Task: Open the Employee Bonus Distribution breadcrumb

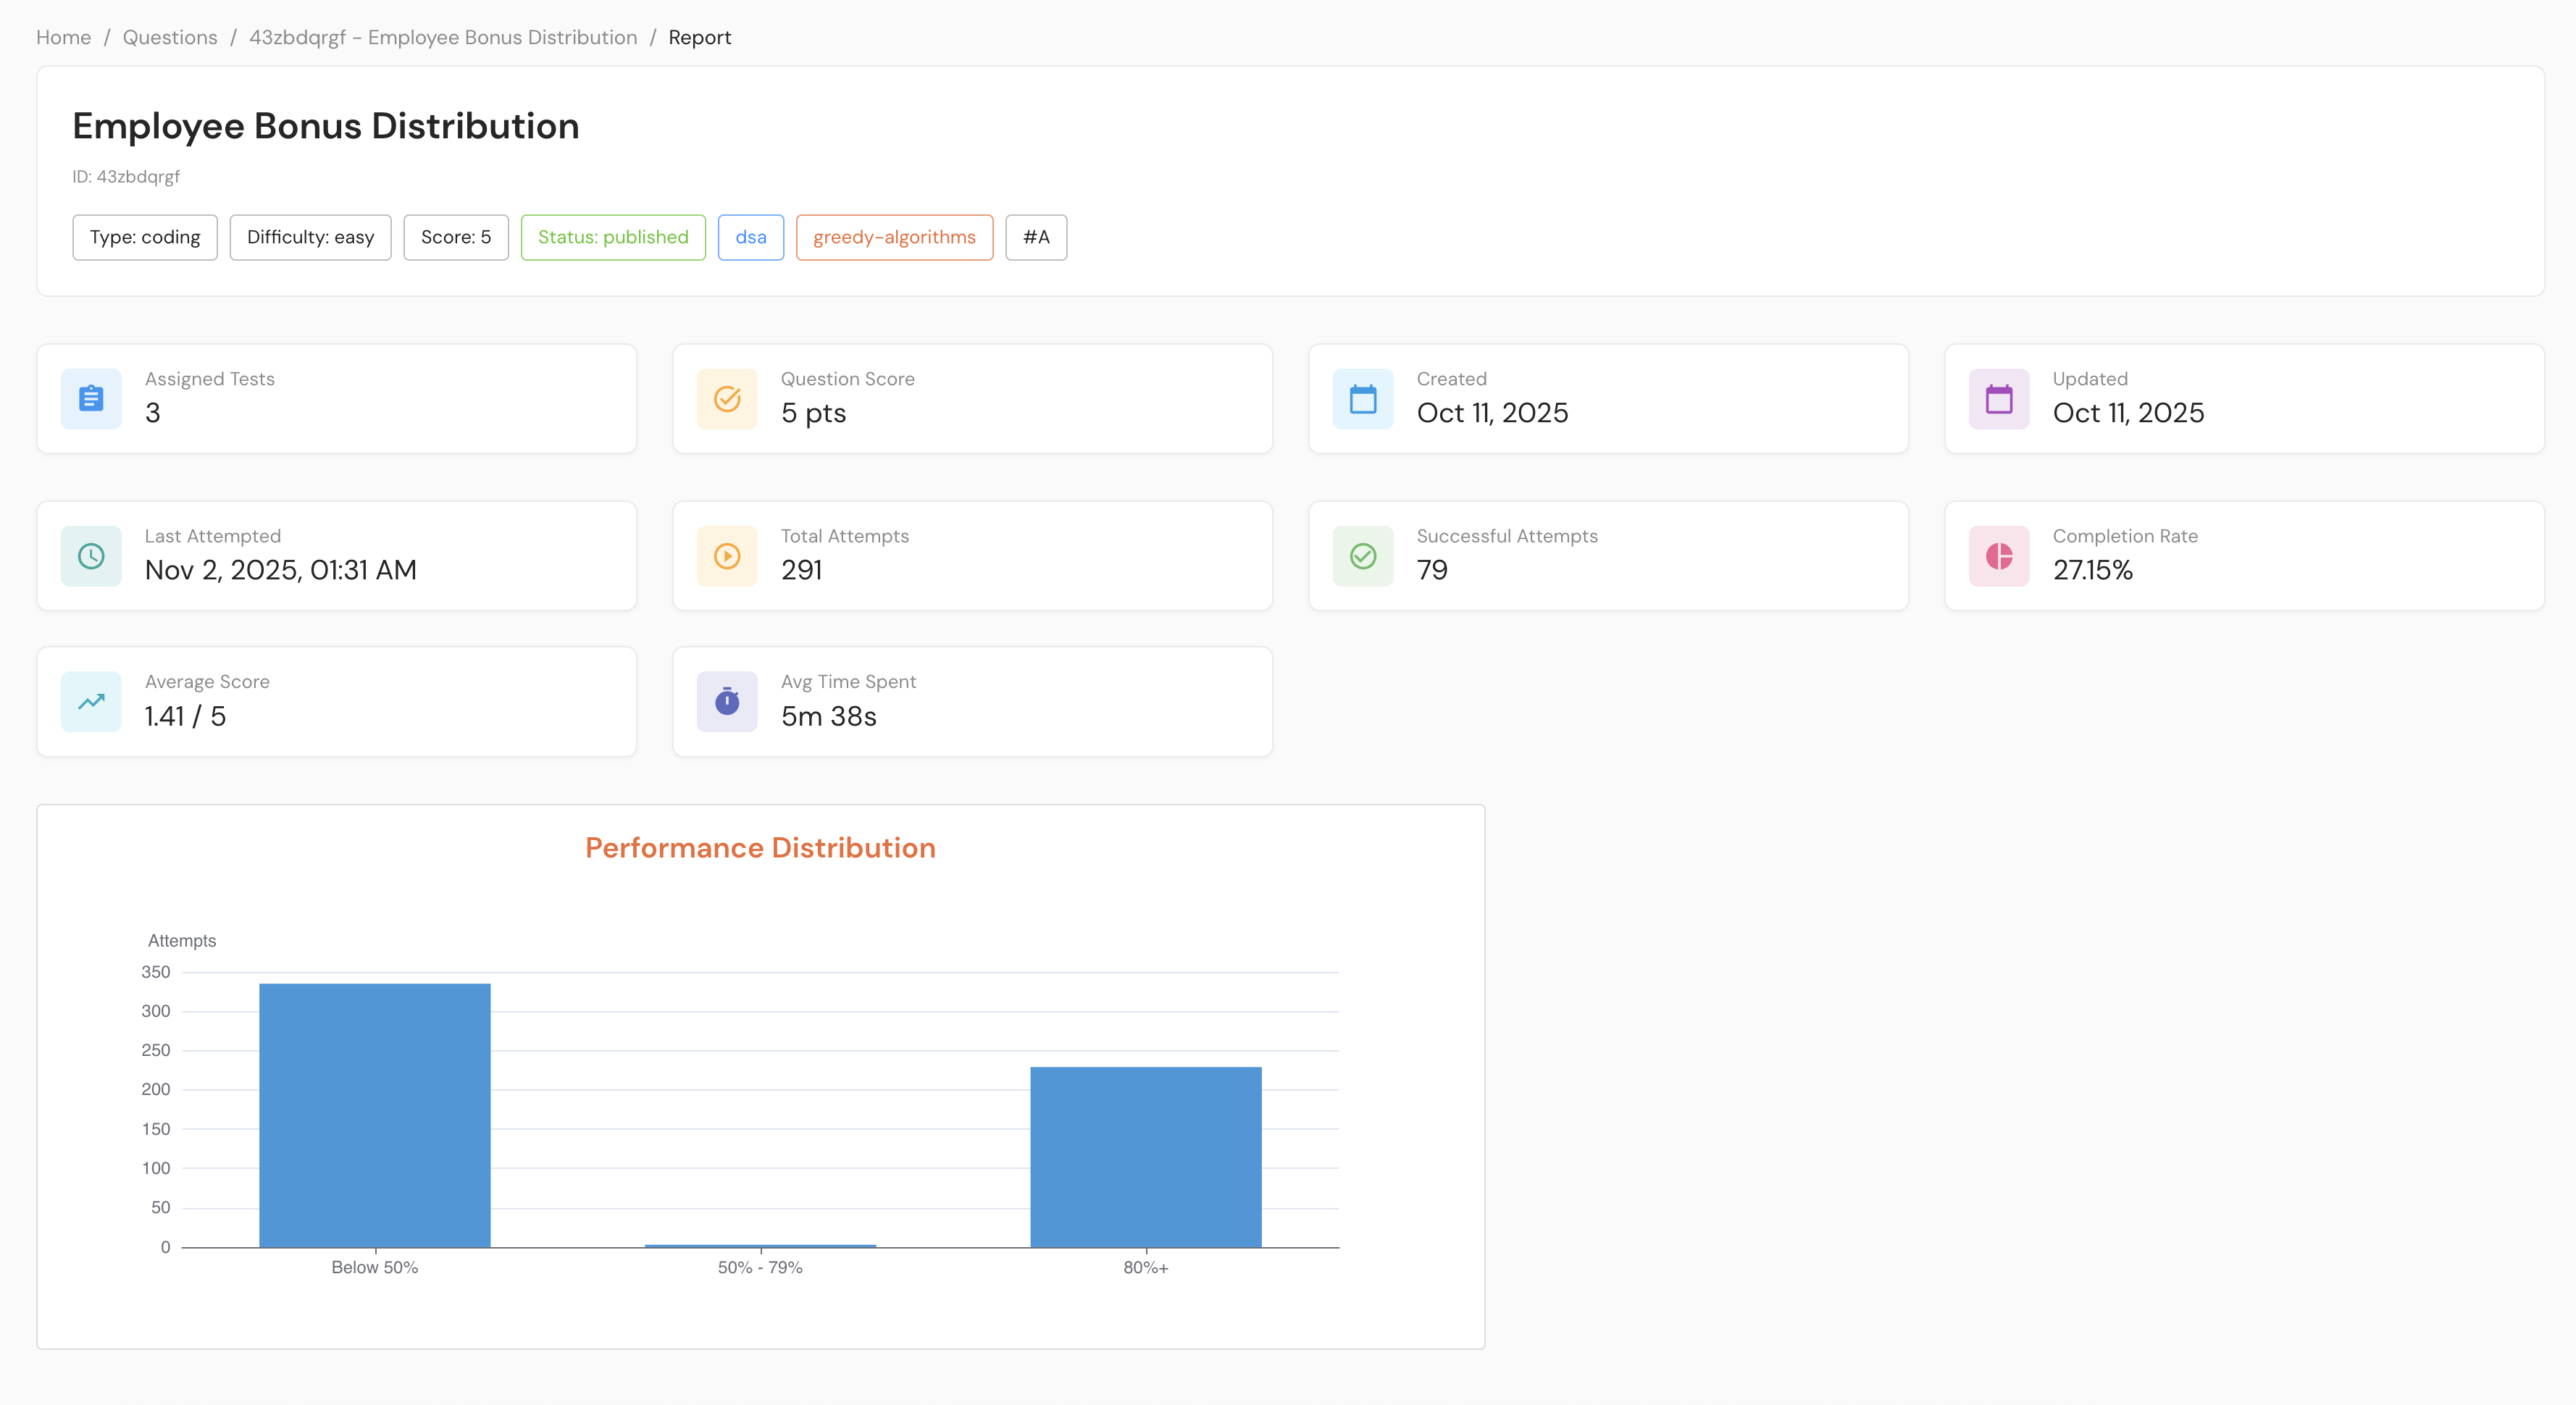Action: coord(443,37)
